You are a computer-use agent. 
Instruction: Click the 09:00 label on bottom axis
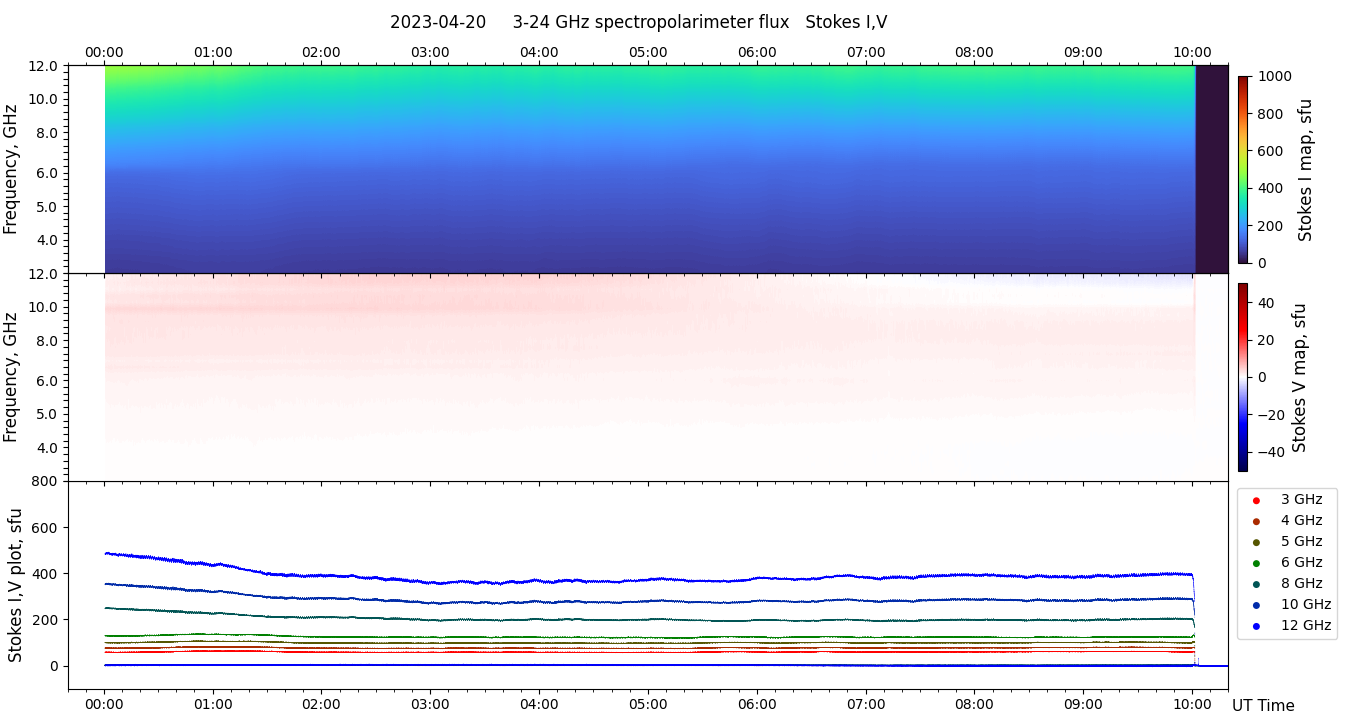pyautogui.click(x=1083, y=704)
